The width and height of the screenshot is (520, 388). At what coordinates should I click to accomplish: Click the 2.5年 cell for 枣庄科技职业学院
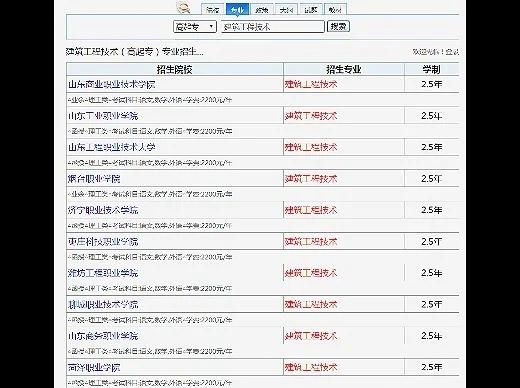point(432,242)
